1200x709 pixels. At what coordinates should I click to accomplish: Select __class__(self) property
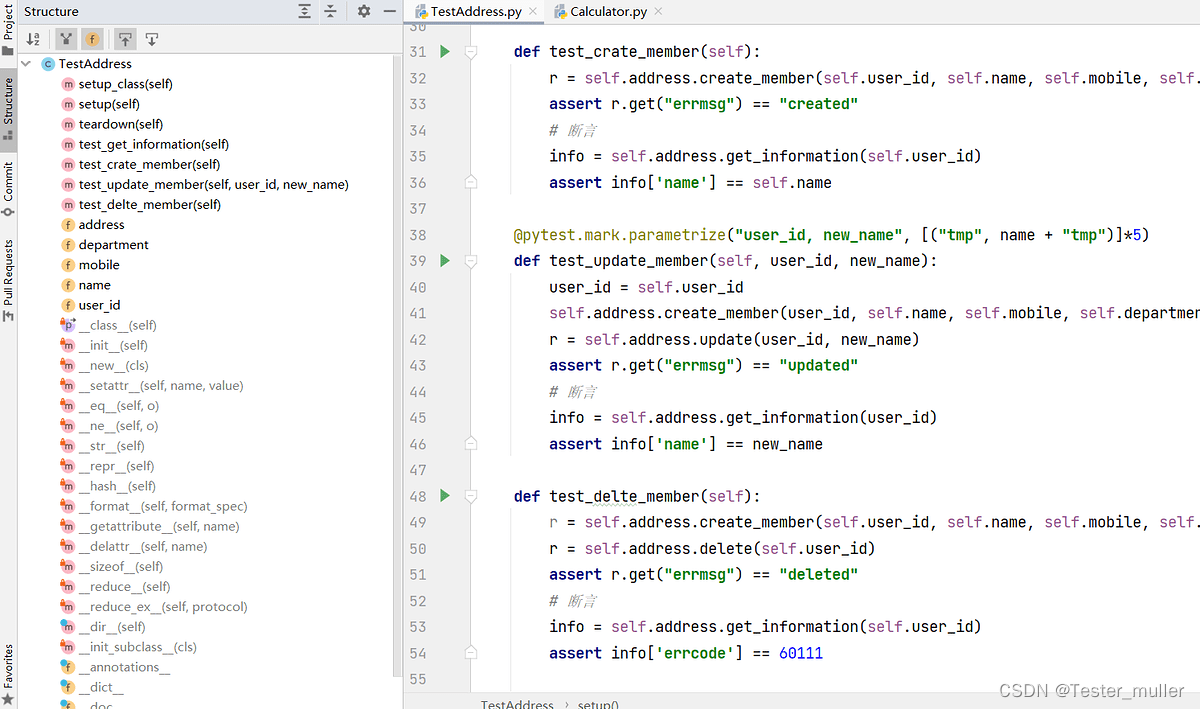click(117, 325)
